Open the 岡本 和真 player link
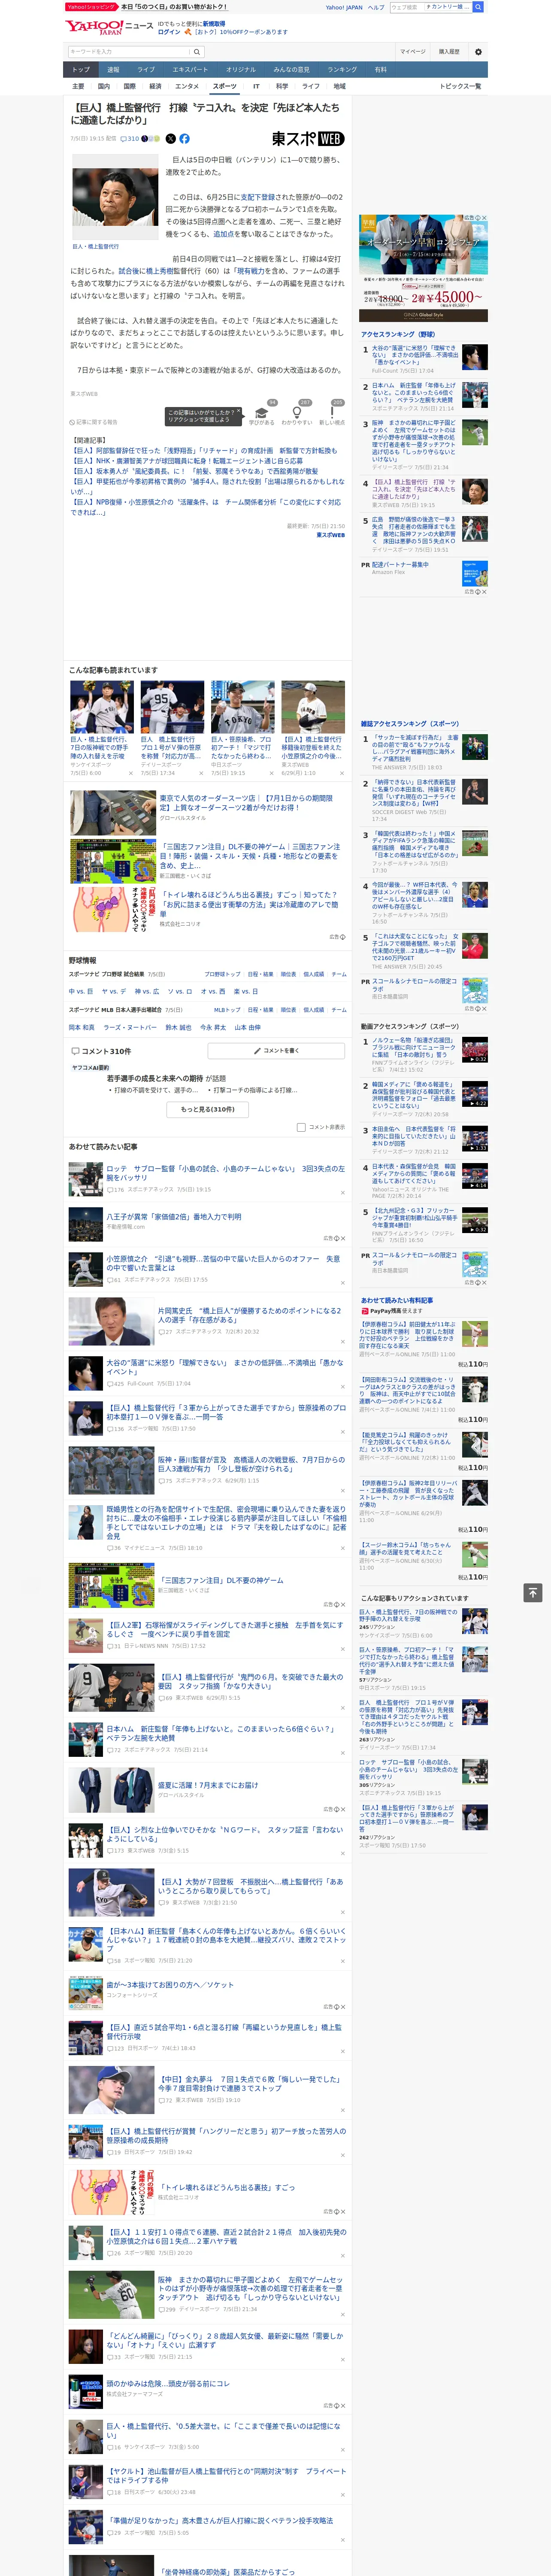551x2576 pixels. click(x=81, y=1027)
